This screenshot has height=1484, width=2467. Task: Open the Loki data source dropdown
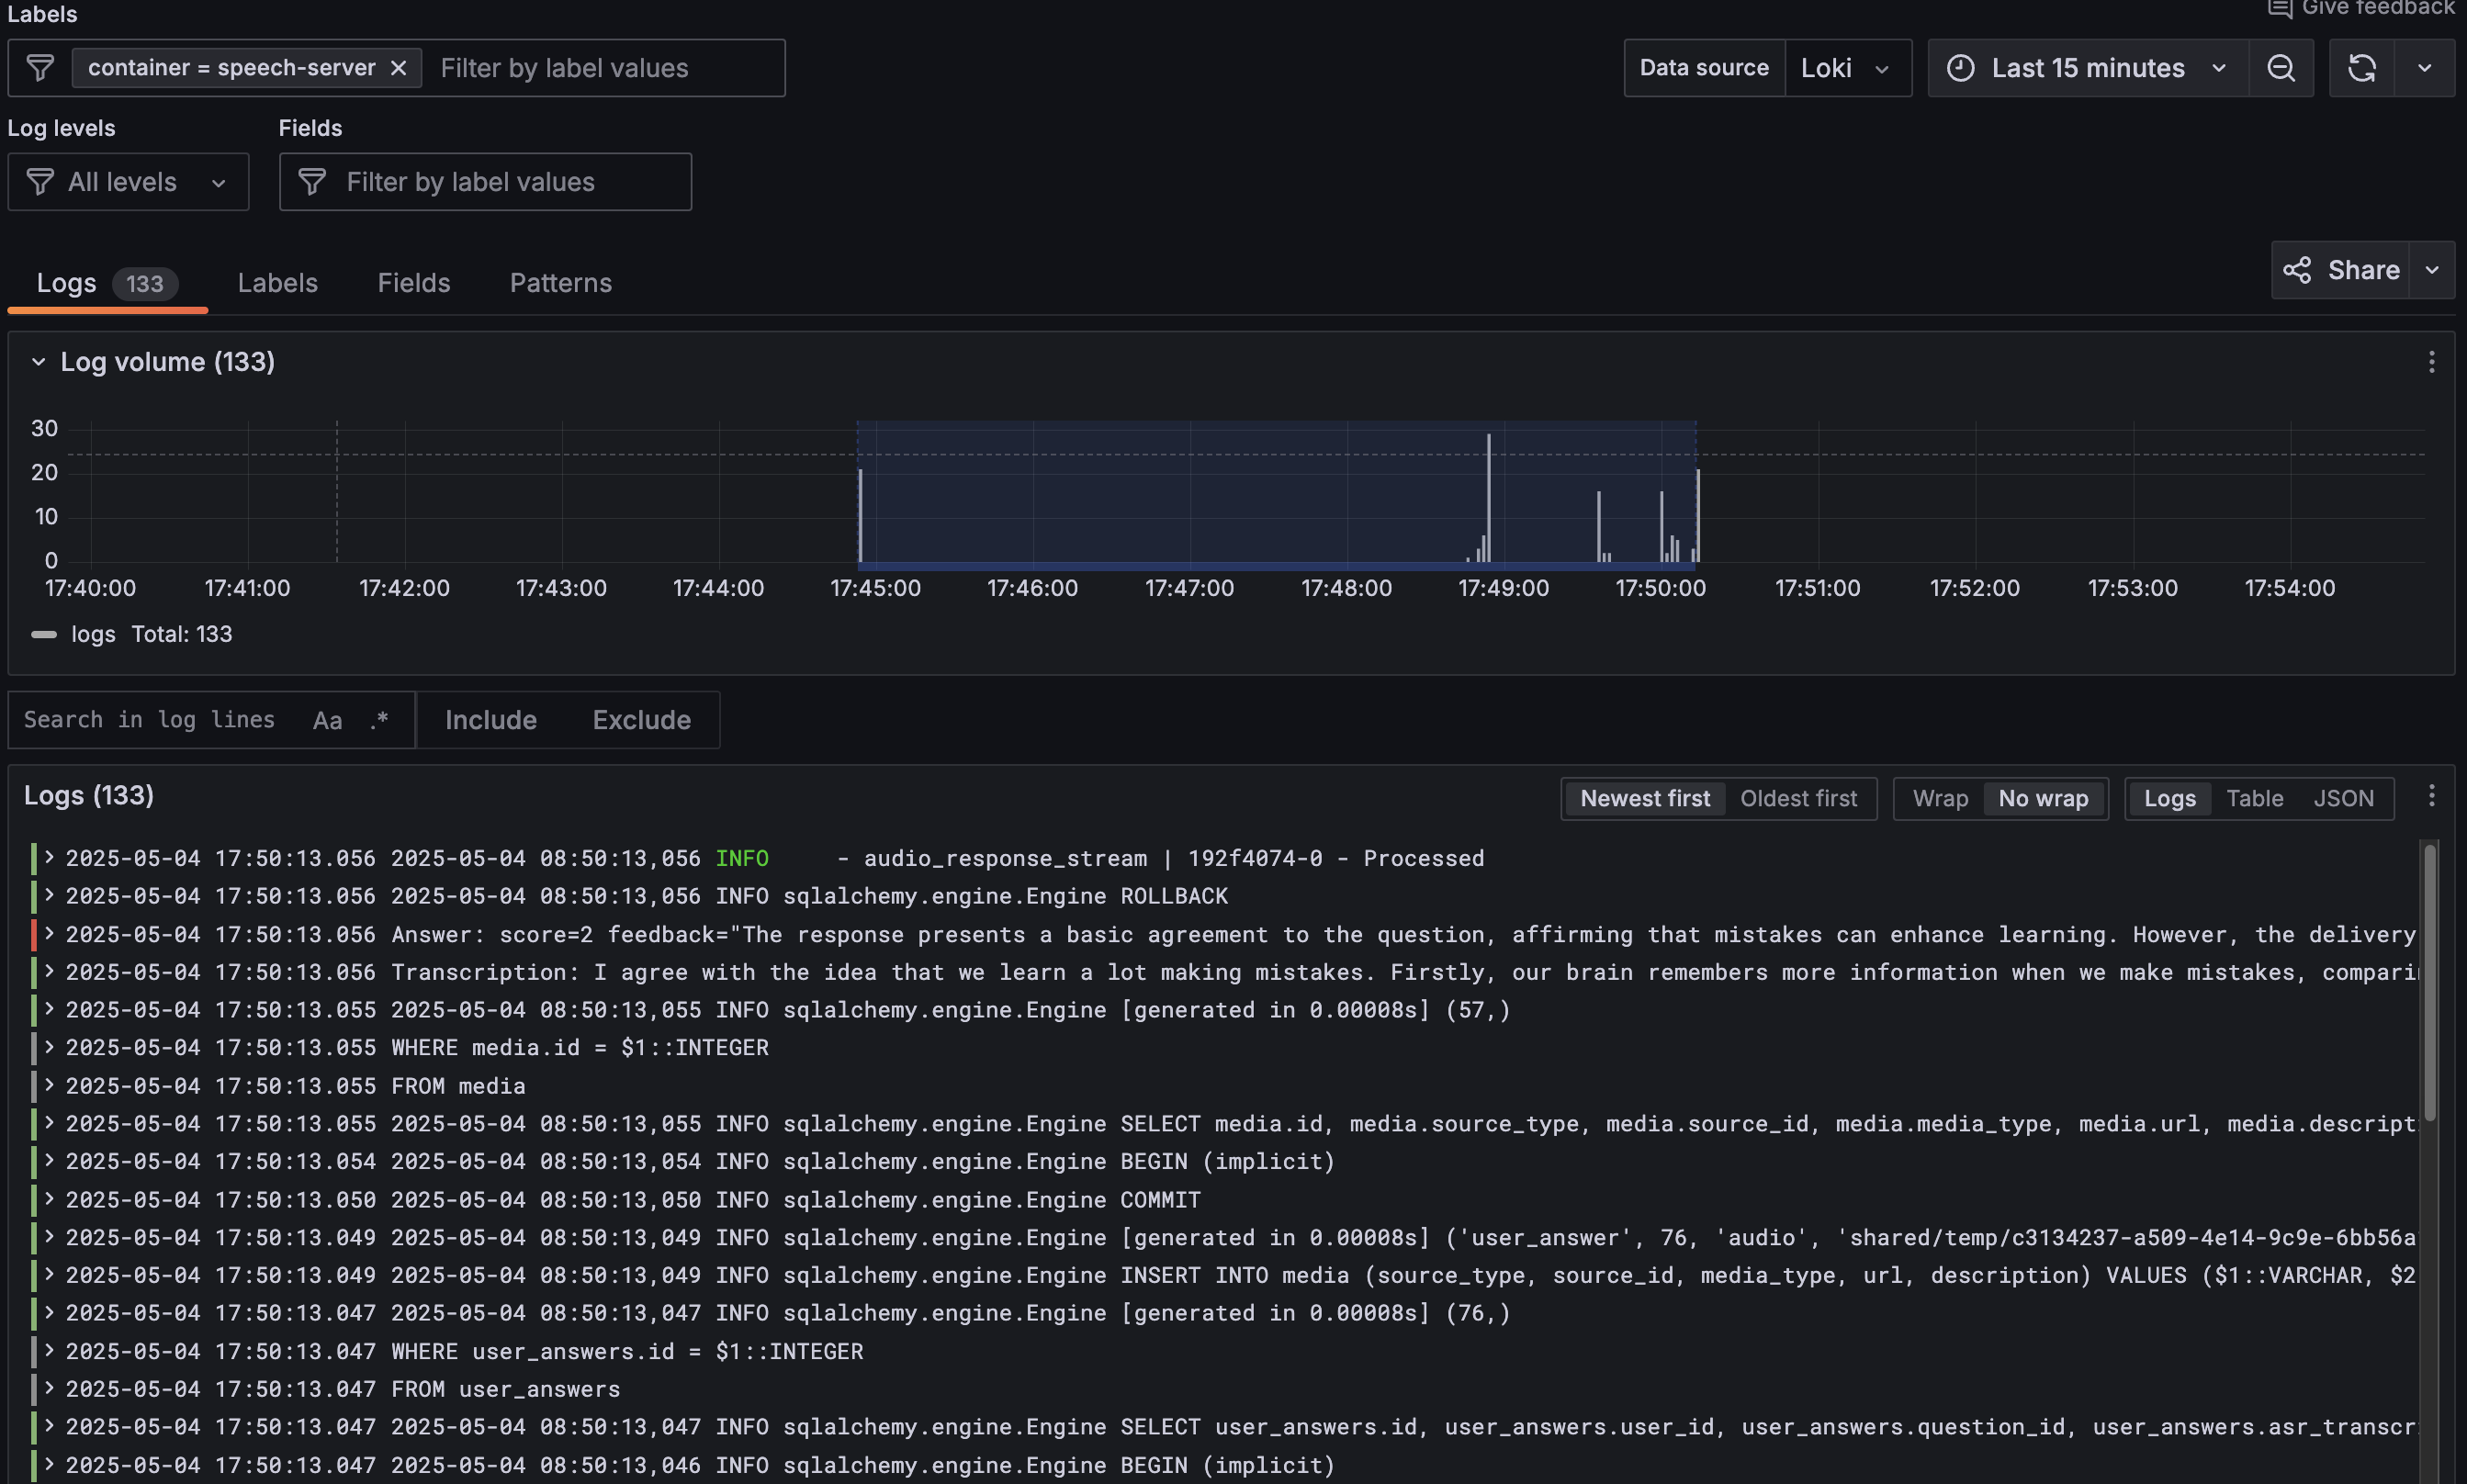pos(1847,68)
